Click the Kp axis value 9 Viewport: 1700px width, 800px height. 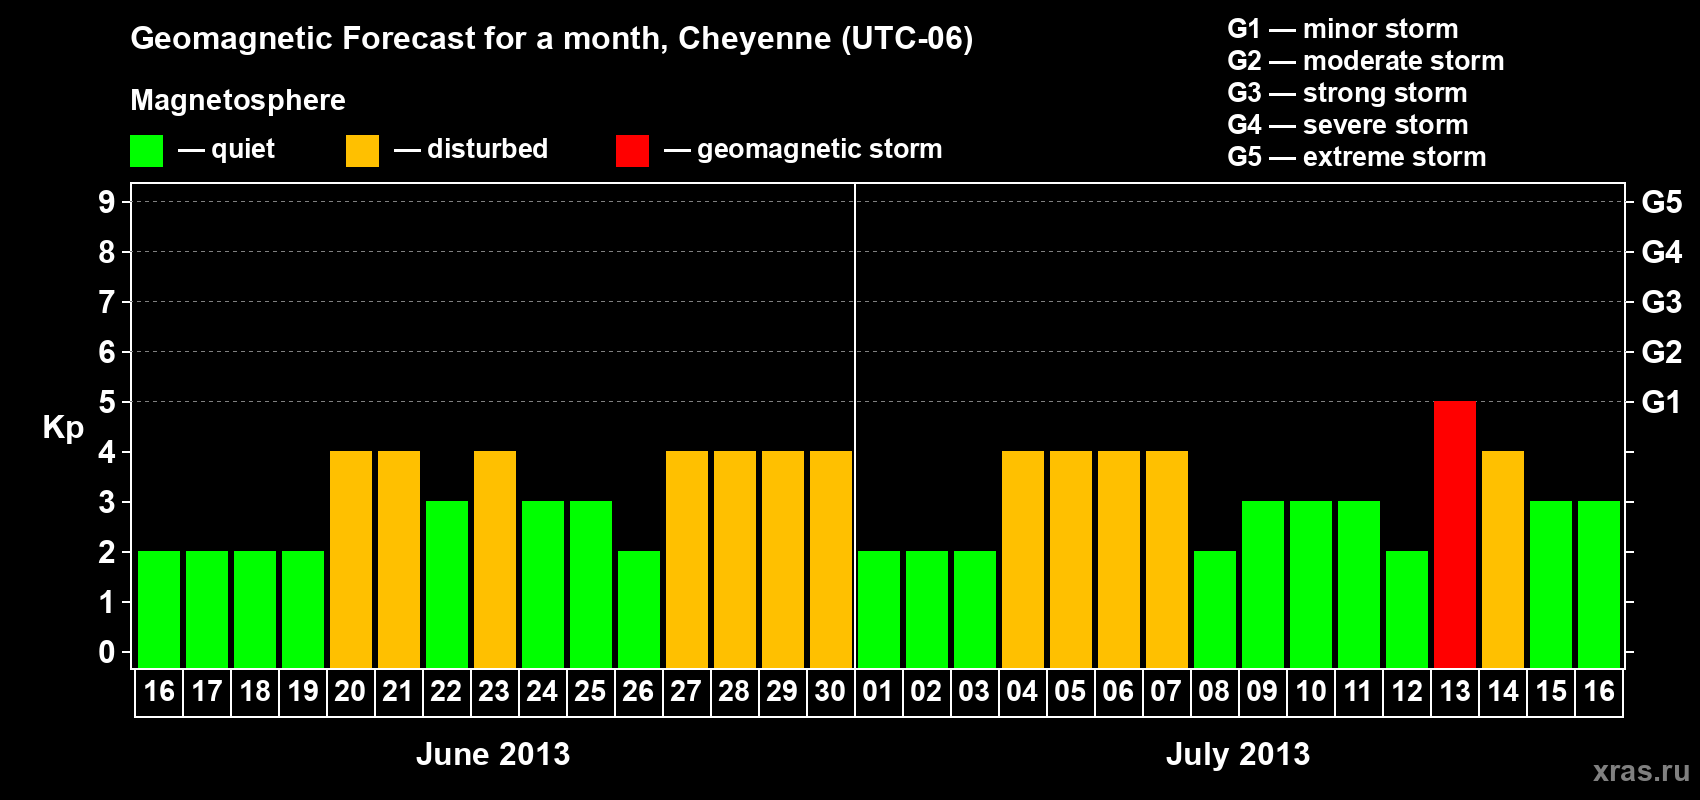[x=107, y=202]
